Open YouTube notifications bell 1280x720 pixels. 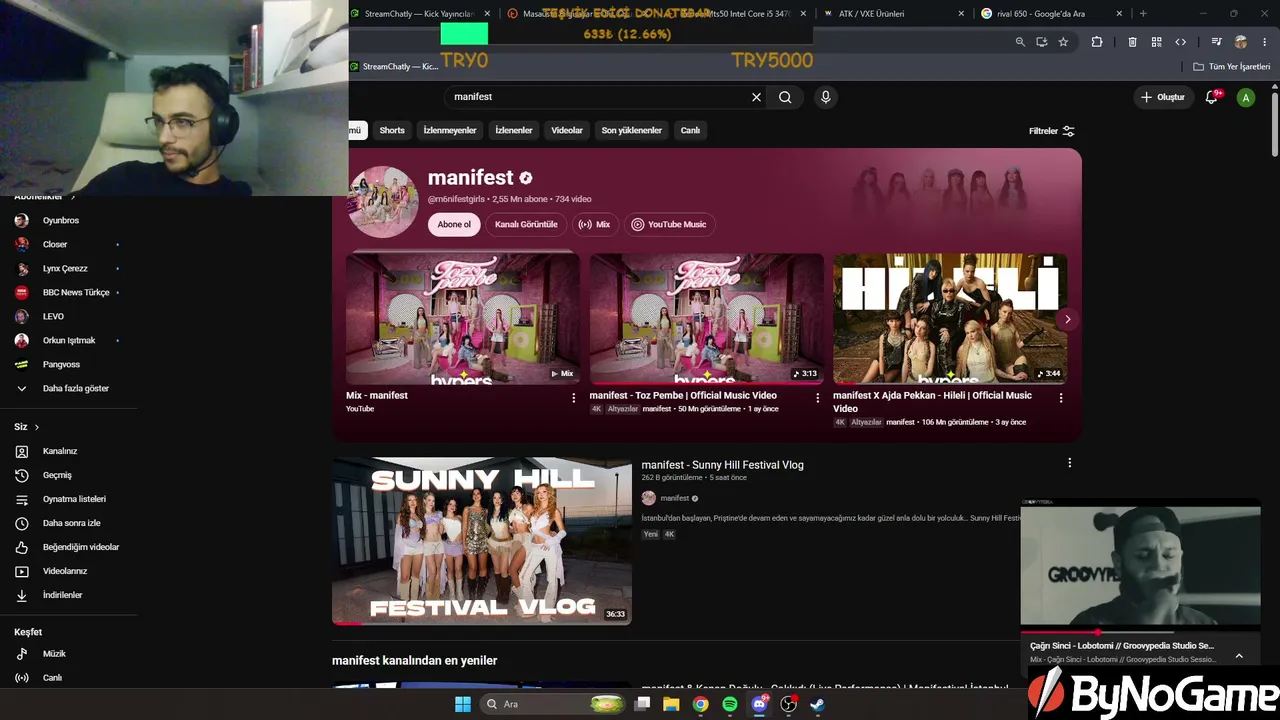[1212, 97]
